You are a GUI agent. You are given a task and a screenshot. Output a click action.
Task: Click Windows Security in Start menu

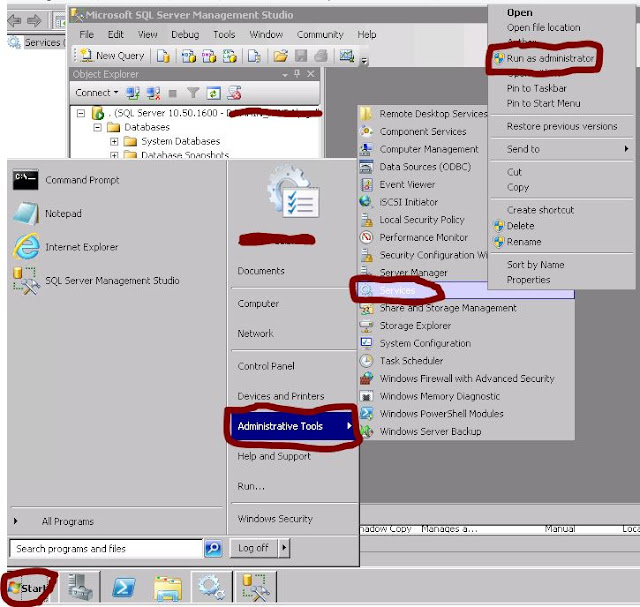pos(275,519)
